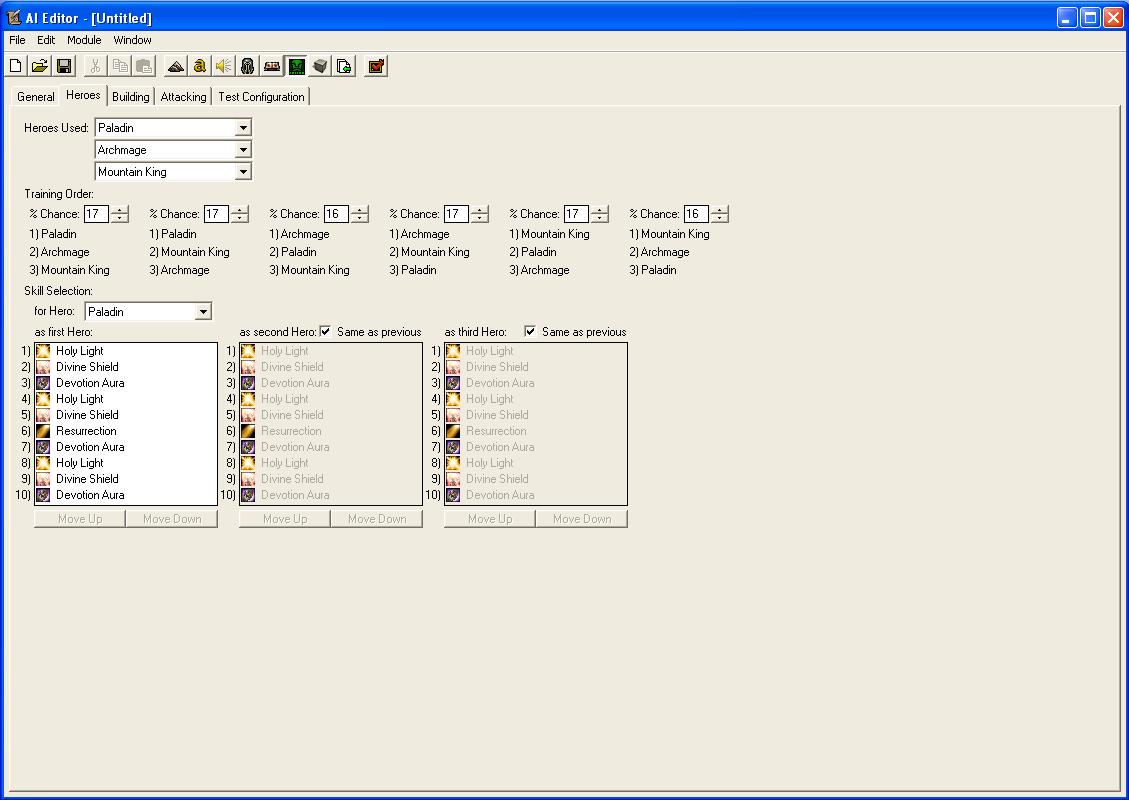Increase the first % Chance spinner value

click(x=120, y=210)
